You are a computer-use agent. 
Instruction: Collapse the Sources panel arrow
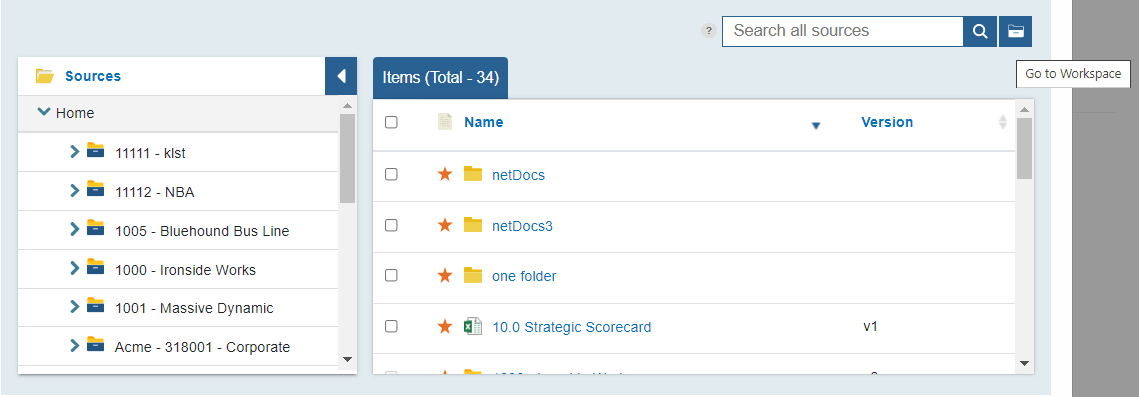[341, 76]
